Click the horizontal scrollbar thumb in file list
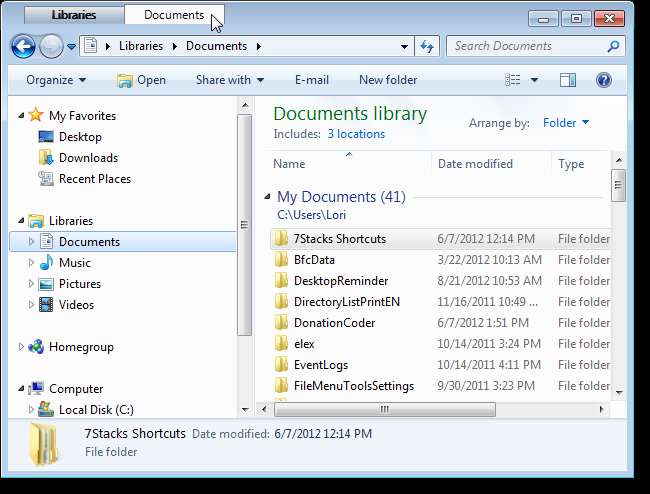Screen dimensions: 650x494 tap(385, 409)
